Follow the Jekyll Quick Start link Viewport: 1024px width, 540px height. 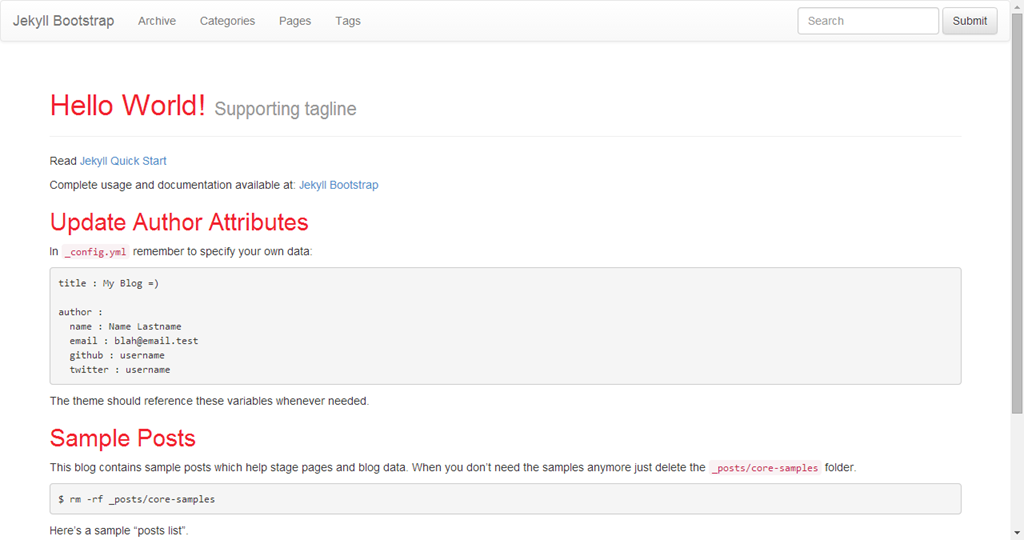click(x=123, y=161)
